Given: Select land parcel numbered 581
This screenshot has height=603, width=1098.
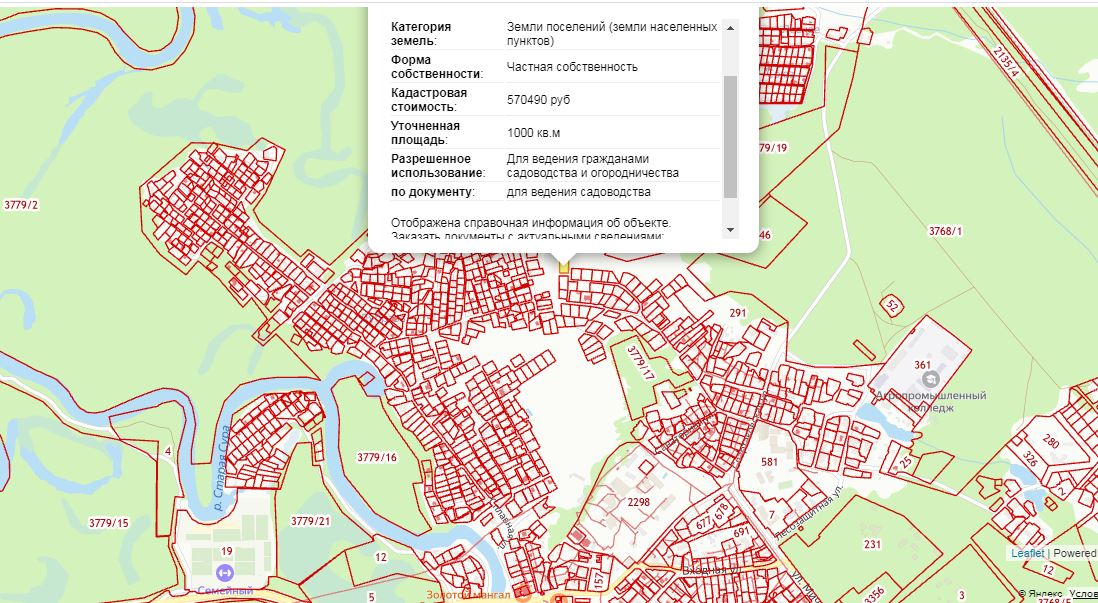Looking at the screenshot, I should point(769,462).
